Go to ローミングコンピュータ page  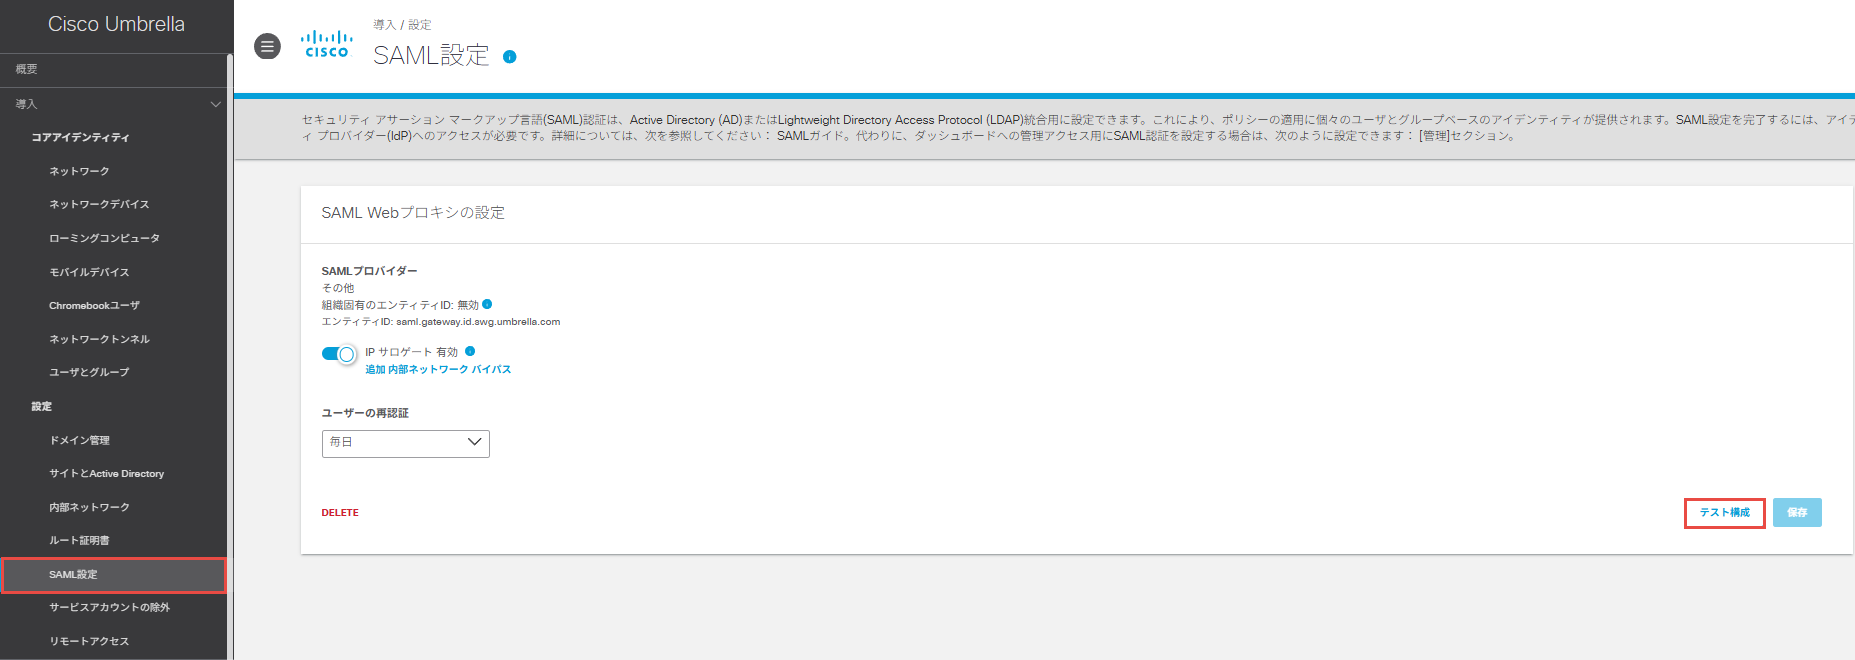104,238
